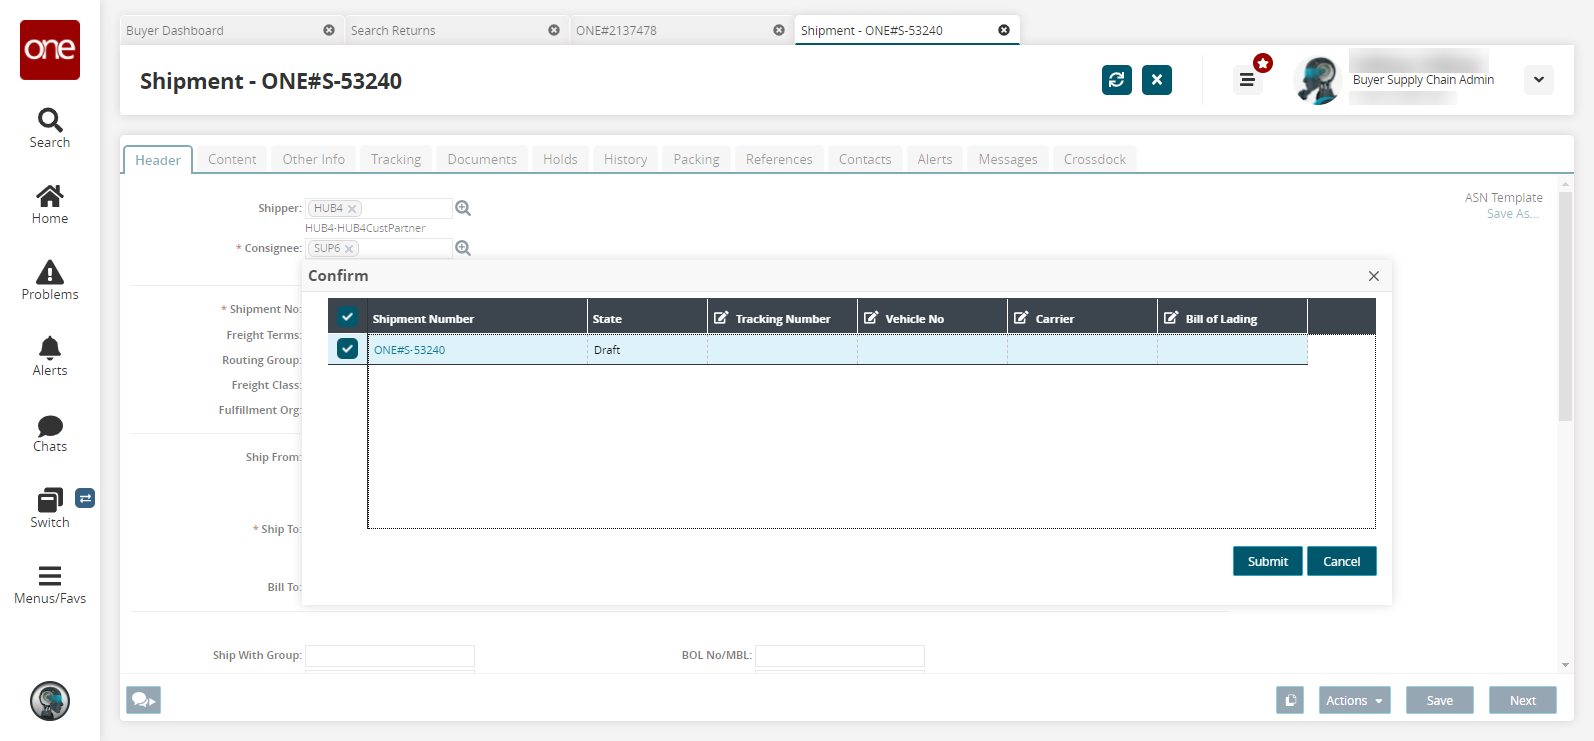Close the shipment with the X icon button

pyautogui.click(x=1157, y=80)
